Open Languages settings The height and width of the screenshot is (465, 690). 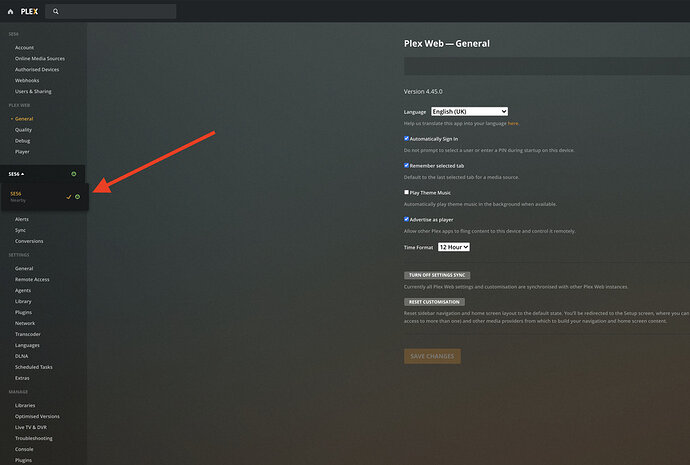coord(27,345)
